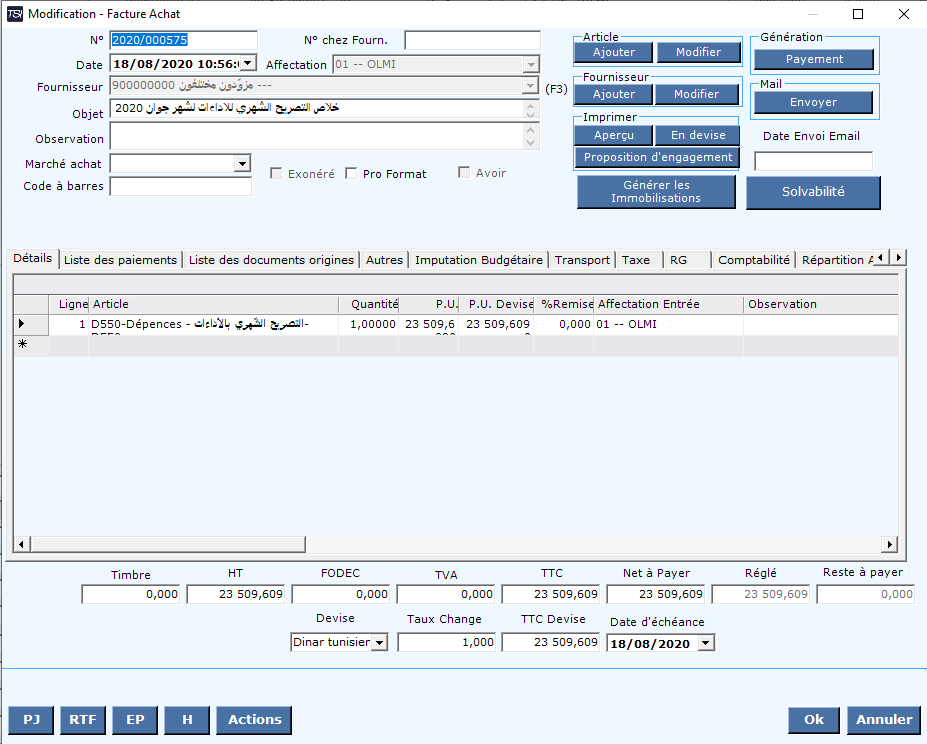Click the H history button
This screenshot has width=927, height=744.
point(187,720)
